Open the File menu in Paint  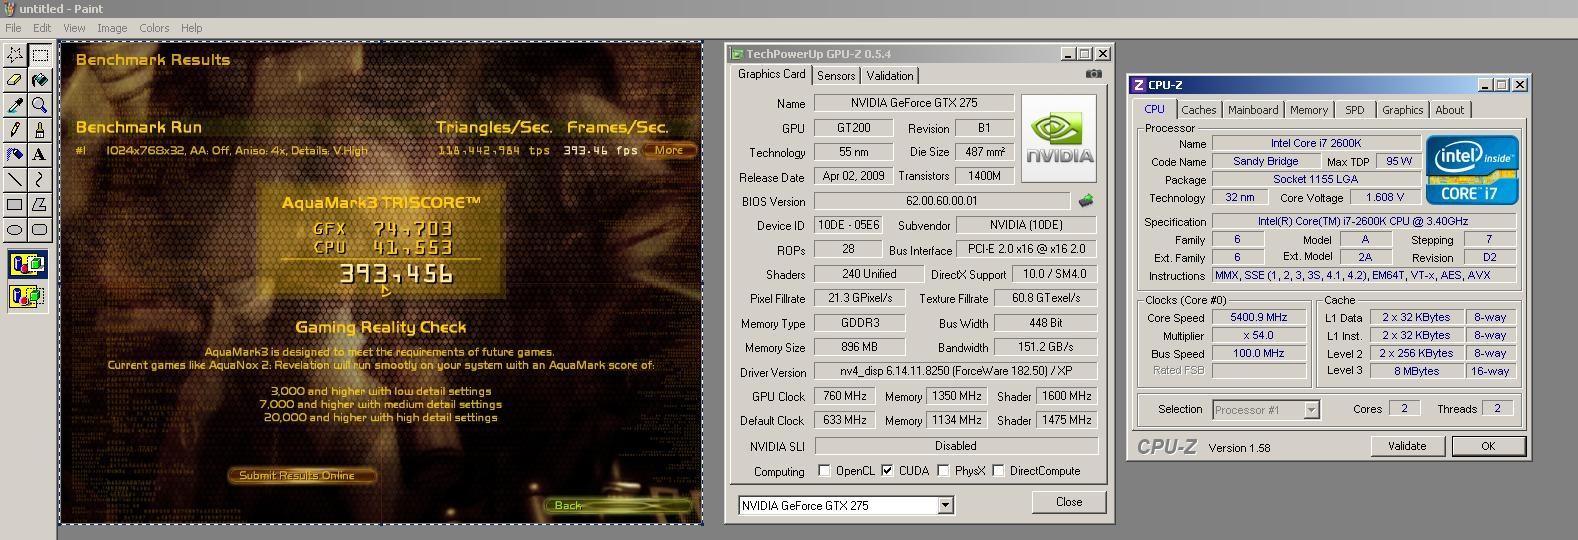[13, 28]
